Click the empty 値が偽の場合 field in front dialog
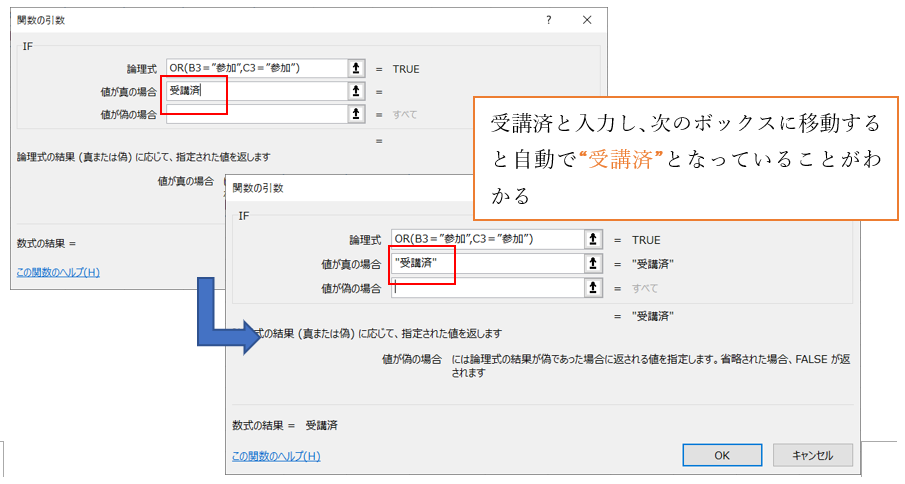 [487, 288]
